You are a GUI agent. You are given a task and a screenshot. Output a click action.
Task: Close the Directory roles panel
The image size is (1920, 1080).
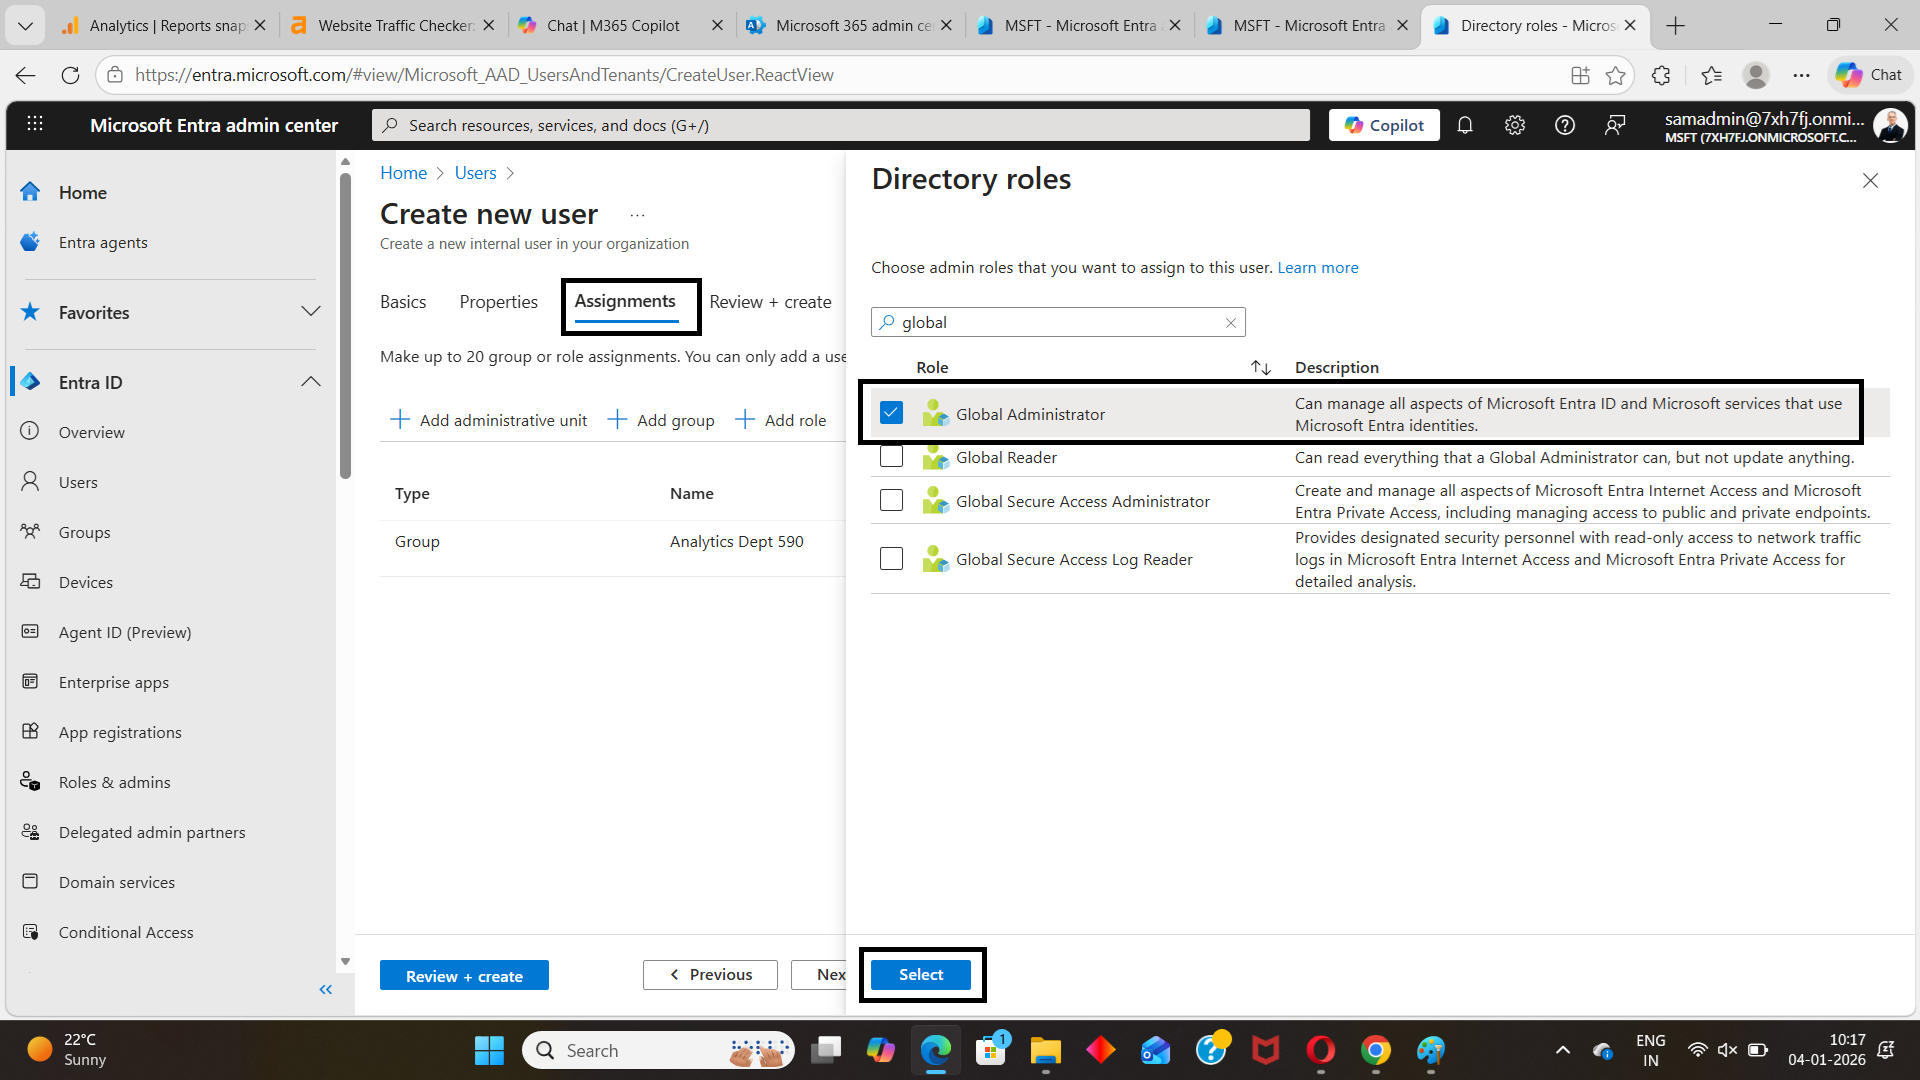(x=1870, y=180)
